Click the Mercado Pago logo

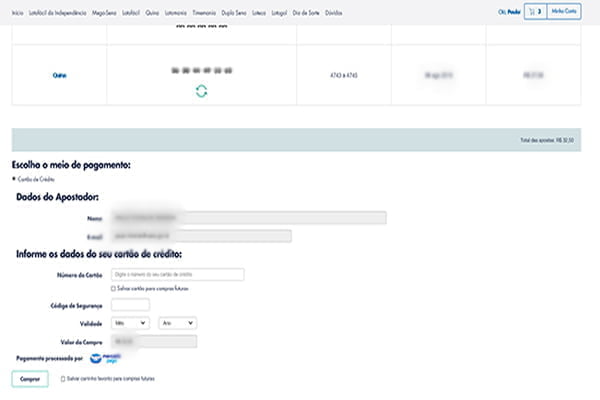(x=102, y=358)
